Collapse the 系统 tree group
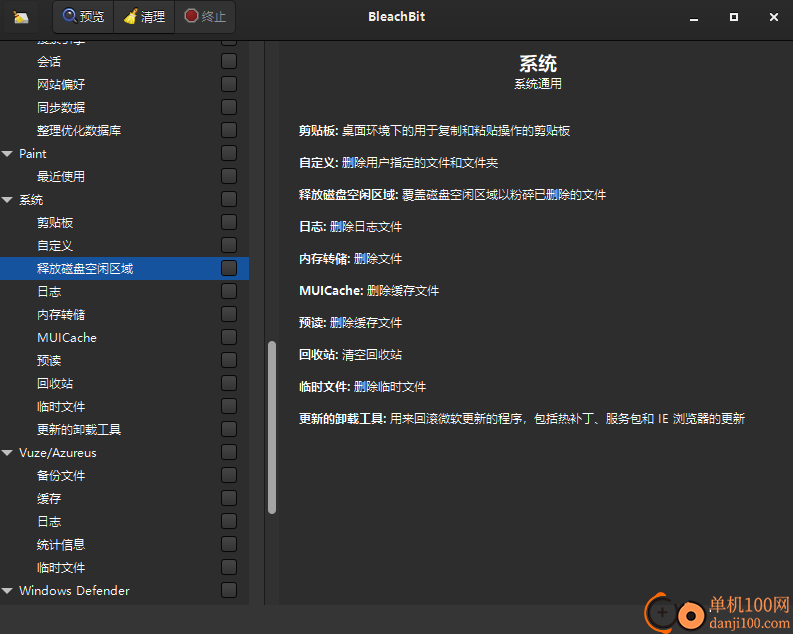 pyautogui.click(x=7, y=200)
